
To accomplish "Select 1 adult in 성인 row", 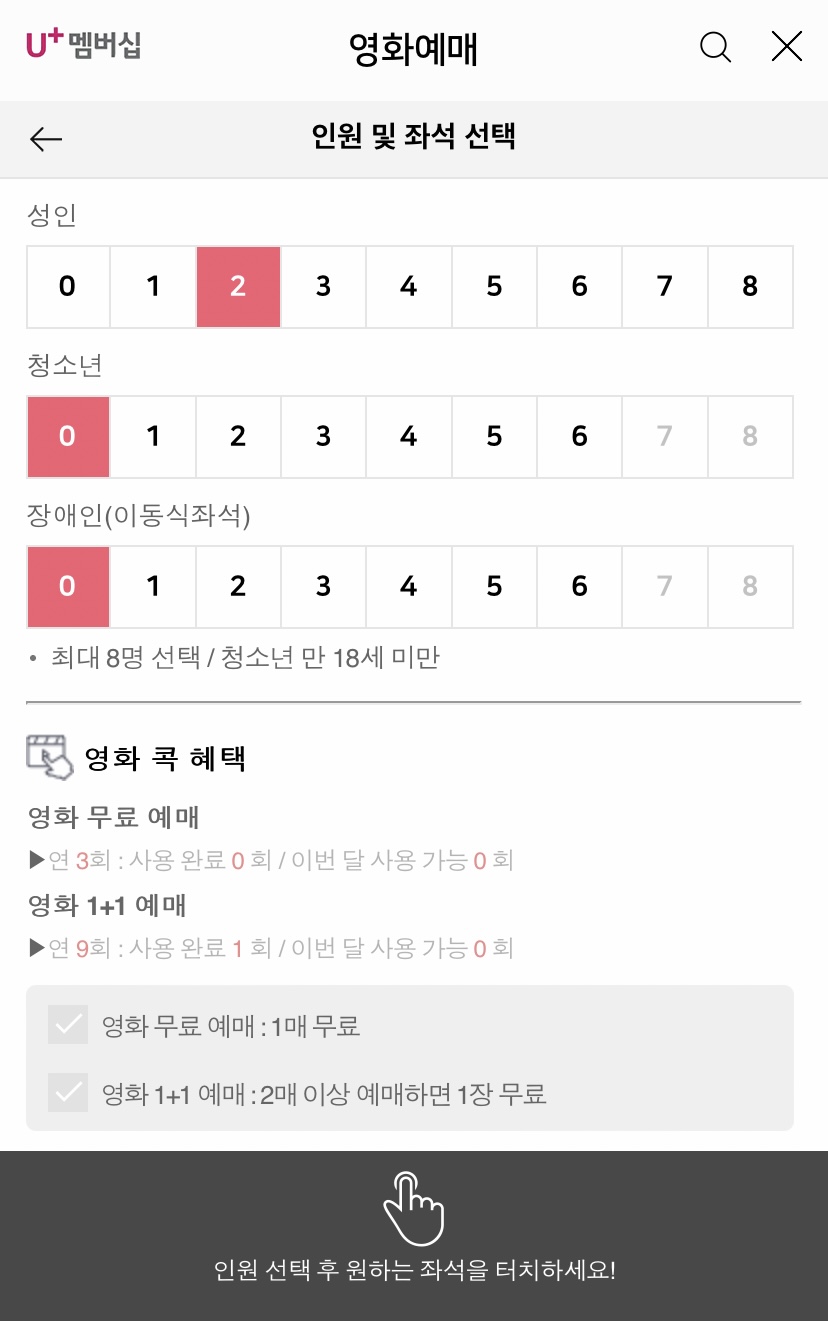I will click(152, 286).
